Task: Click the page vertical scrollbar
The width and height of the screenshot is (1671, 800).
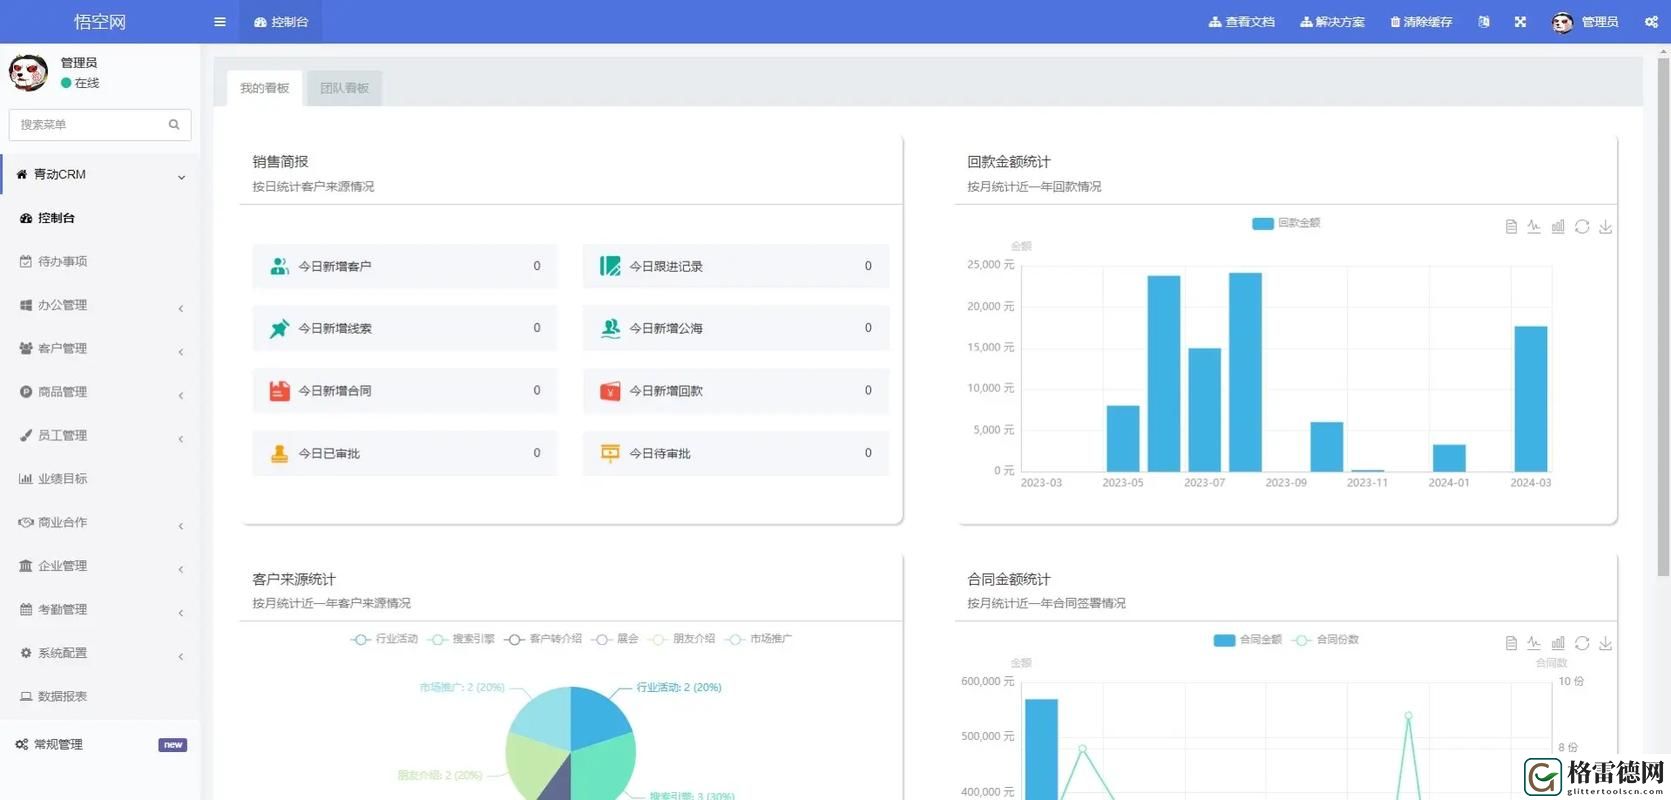Action: click(1663, 316)
